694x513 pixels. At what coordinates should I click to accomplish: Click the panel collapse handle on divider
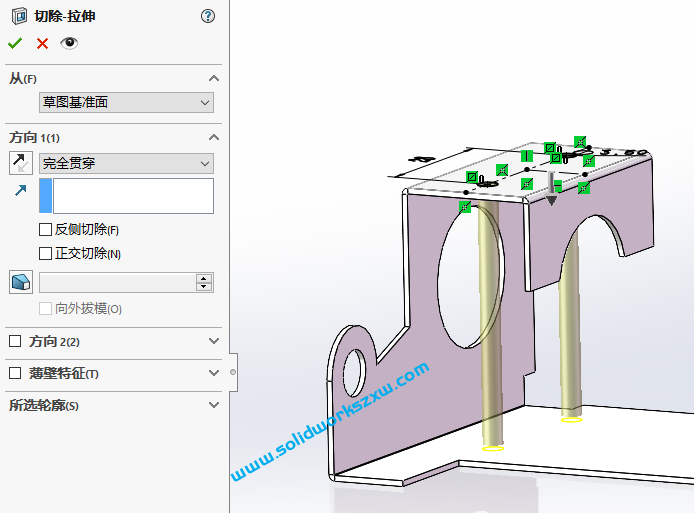(x=233, y=372)
